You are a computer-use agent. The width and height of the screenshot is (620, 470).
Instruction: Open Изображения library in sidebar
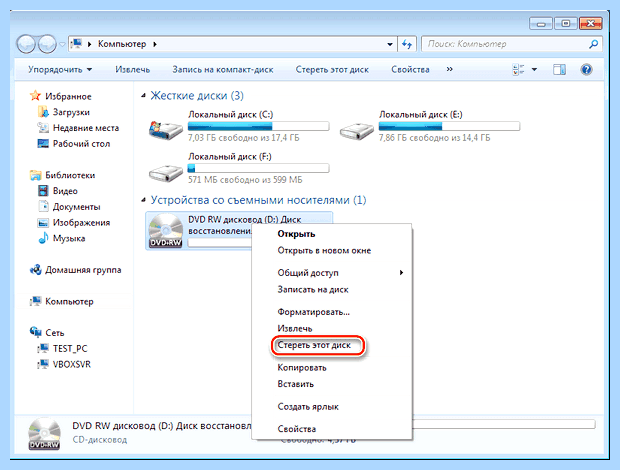81,223
